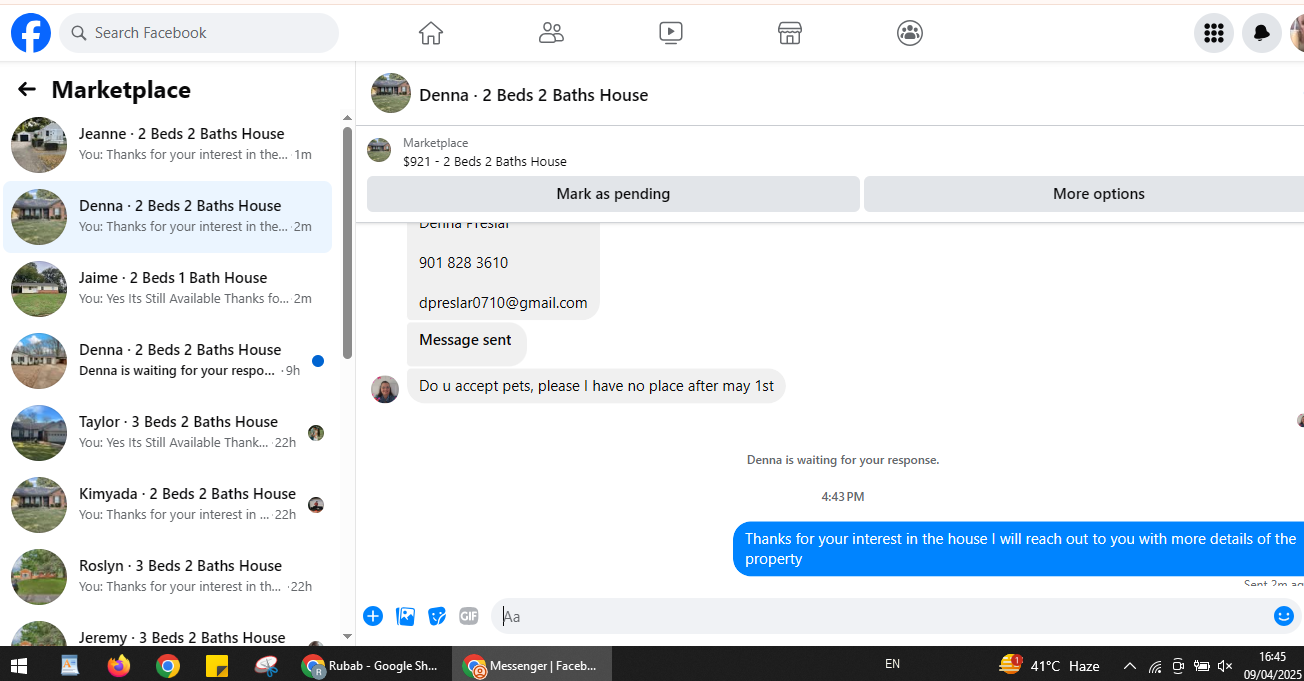
Task: Open Jaime · 2 Beds 1 Bath conversation
Action: pyautogui.click(x=168, y=289)
